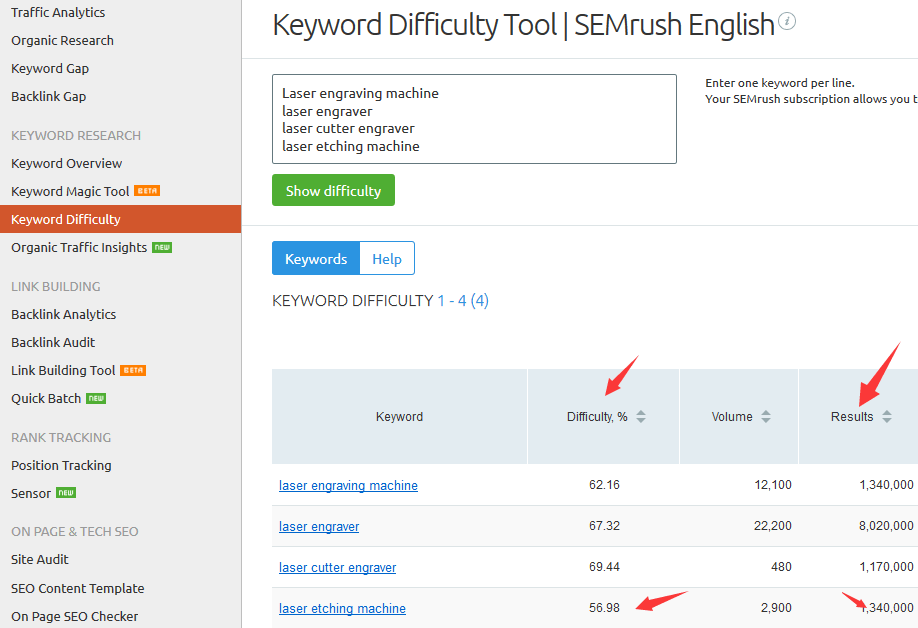Screen dimensions: 918x628
Task: Open 'laser engraver' keyword link
Action: tap(319, 526)
